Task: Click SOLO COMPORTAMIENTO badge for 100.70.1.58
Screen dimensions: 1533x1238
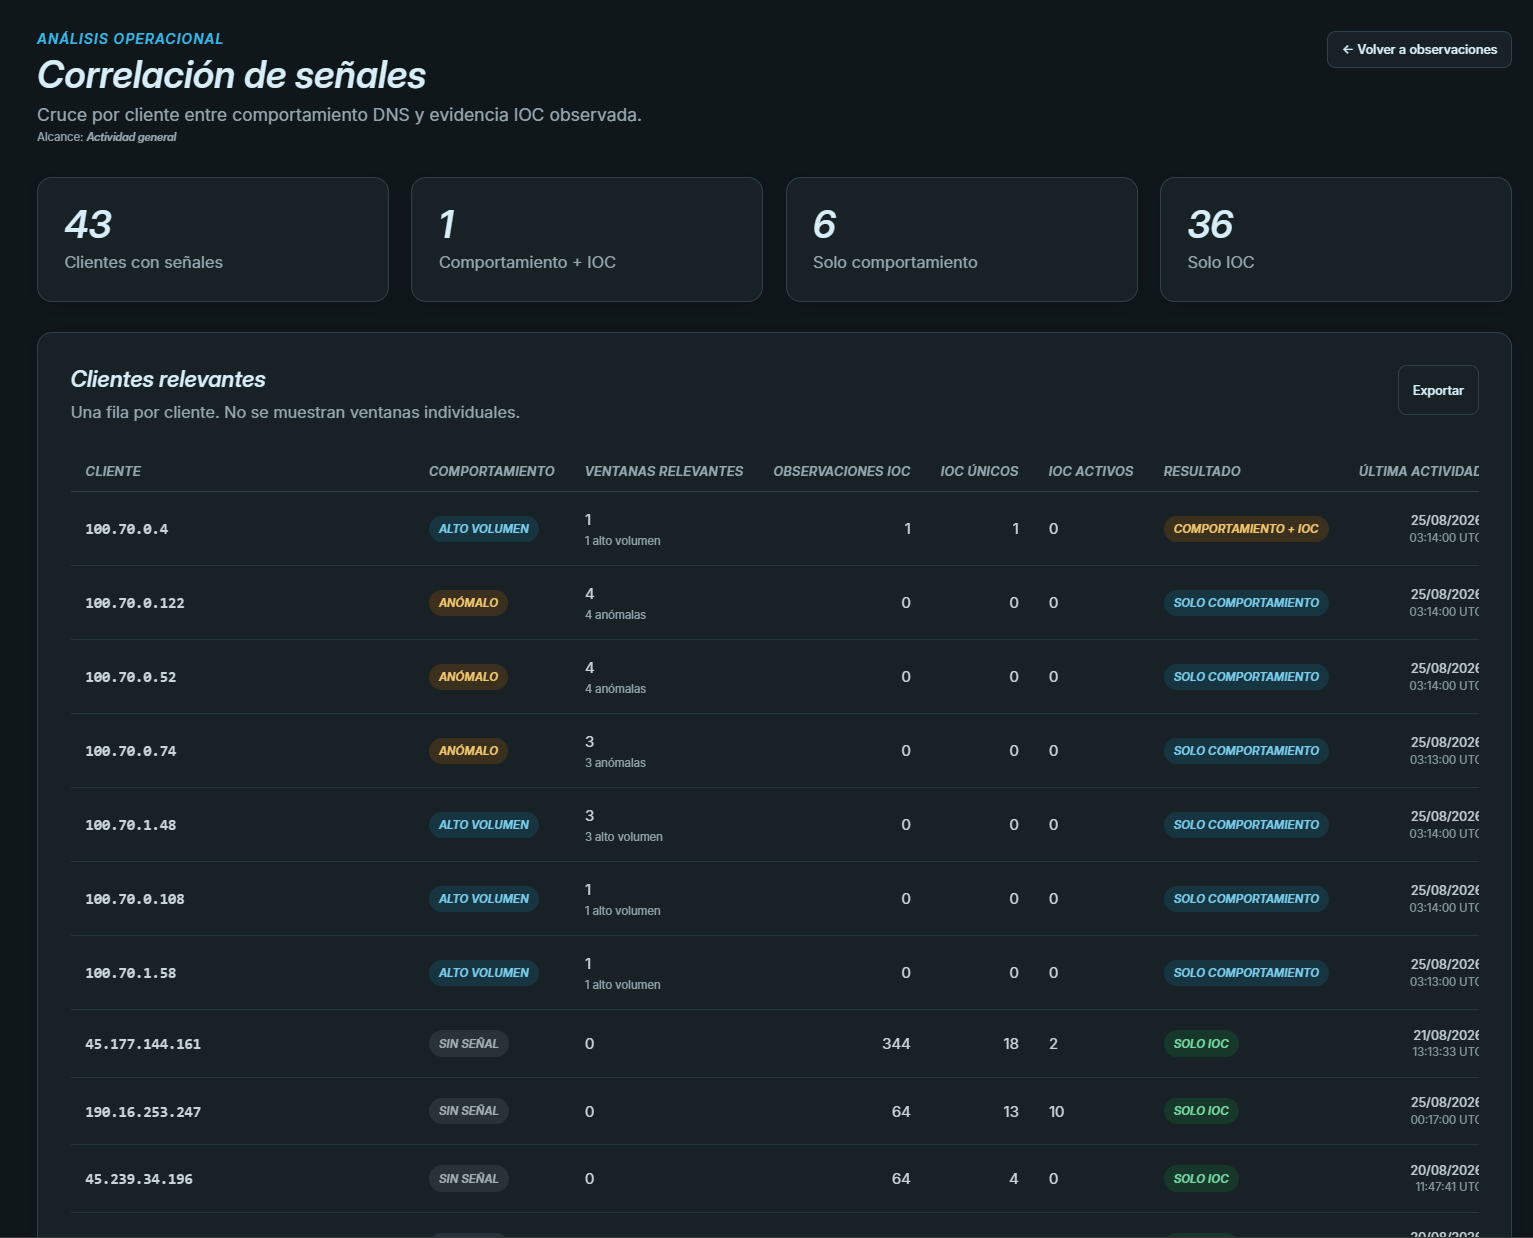Action: [1246, 973]
